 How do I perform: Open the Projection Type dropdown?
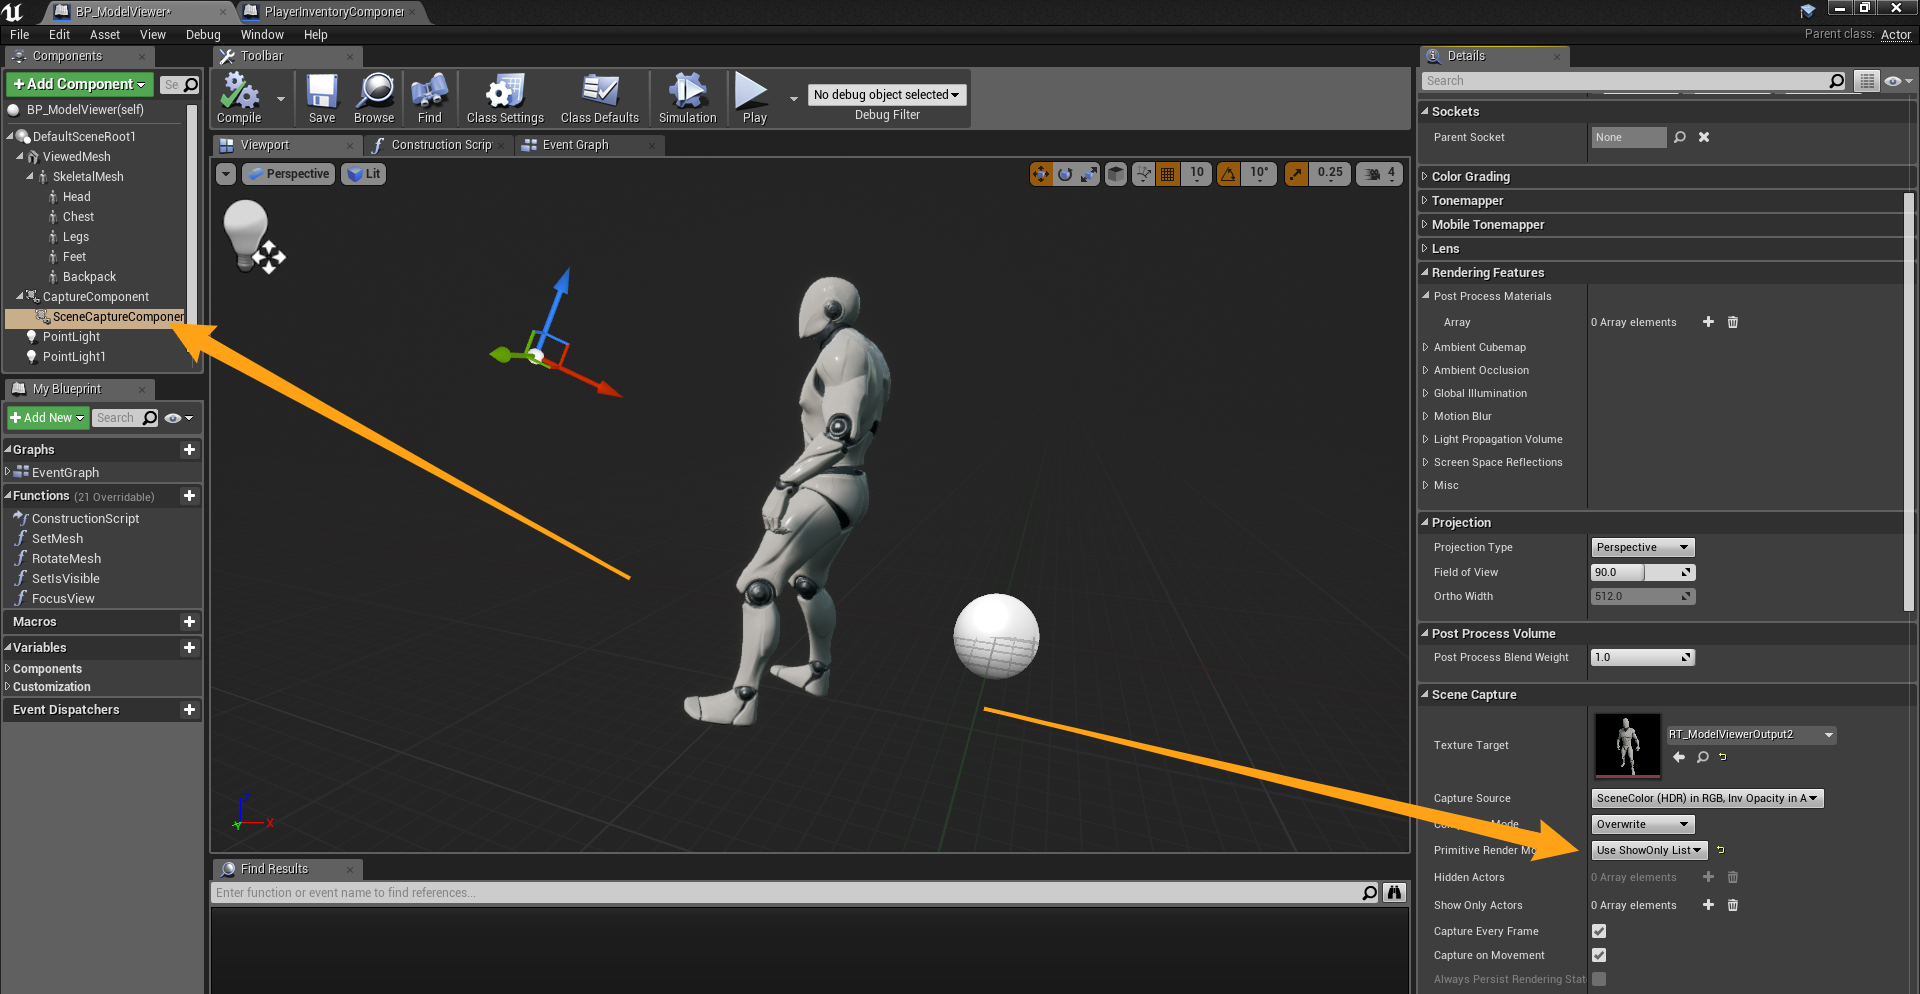click(x=1642, y=547)
